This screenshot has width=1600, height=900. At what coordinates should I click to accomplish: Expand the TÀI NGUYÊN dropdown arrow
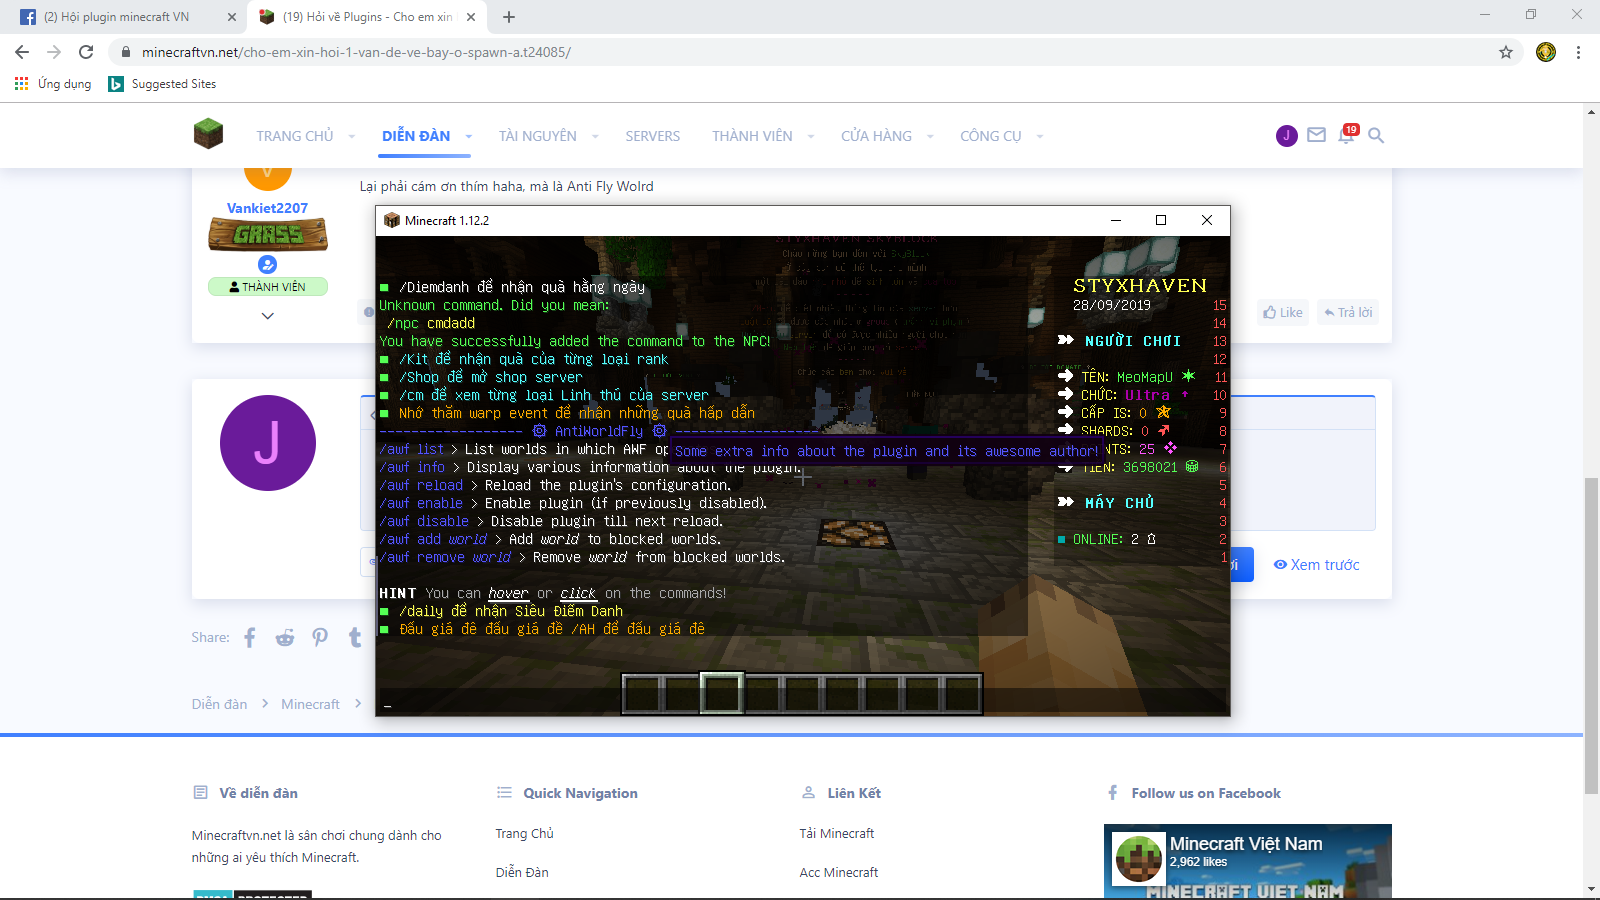click(x=595, y=137)
